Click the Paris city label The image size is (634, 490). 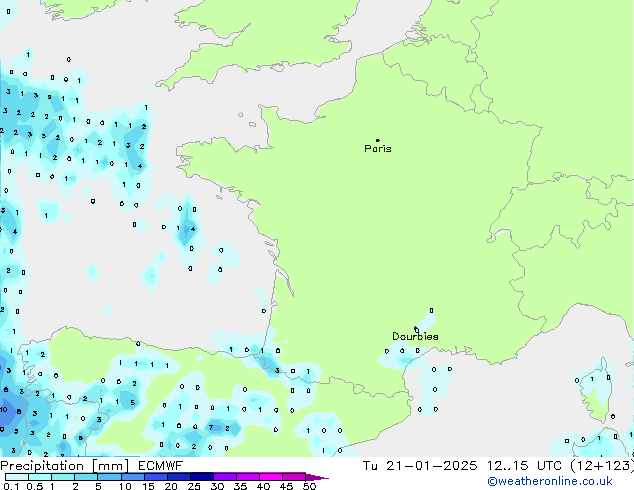pos(378,149)
